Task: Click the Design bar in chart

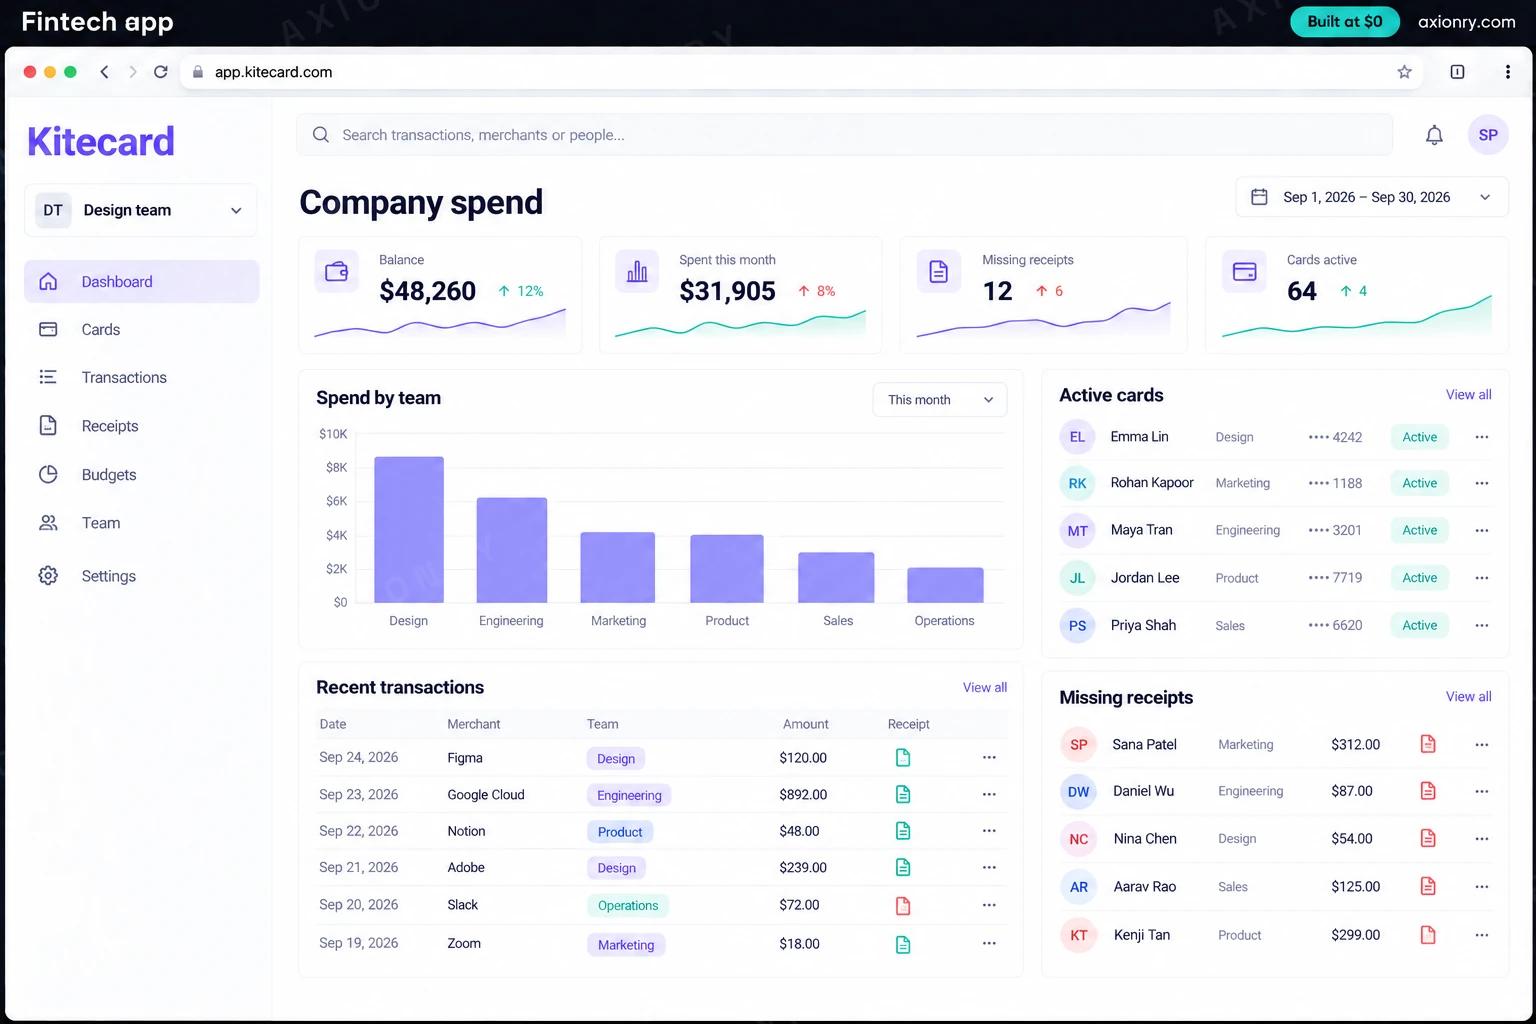Action: [409, 530]
